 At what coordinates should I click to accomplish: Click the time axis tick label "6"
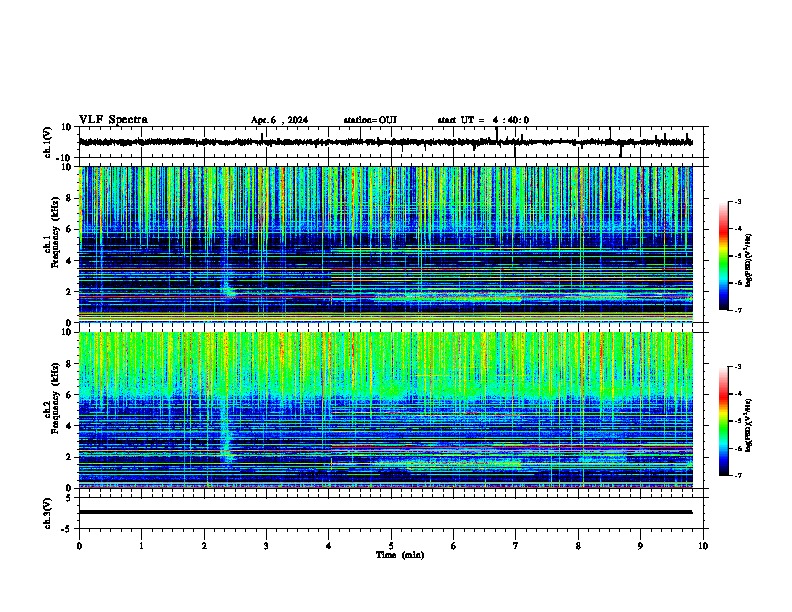[x=453, y=546]
